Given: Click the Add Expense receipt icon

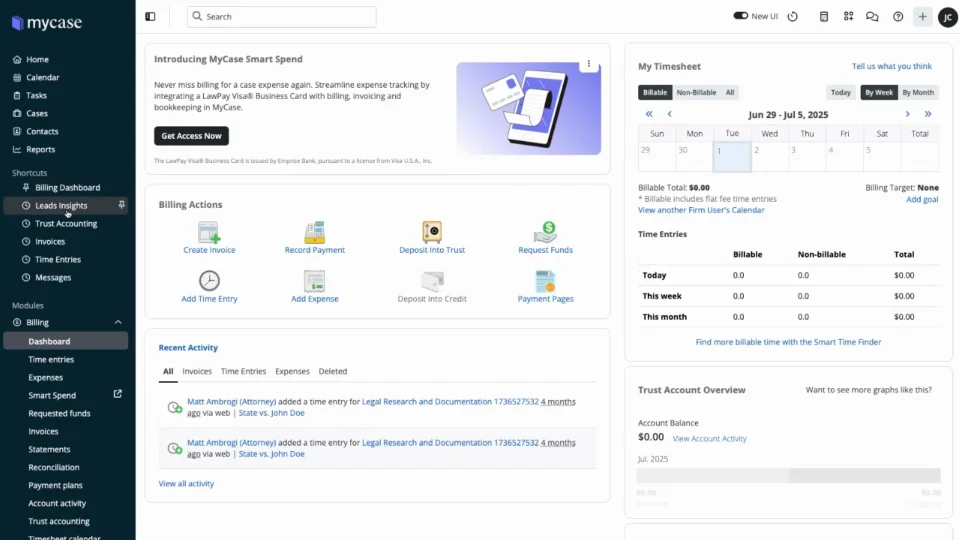Looking at the screenshot, I should (x=315, y=281).
